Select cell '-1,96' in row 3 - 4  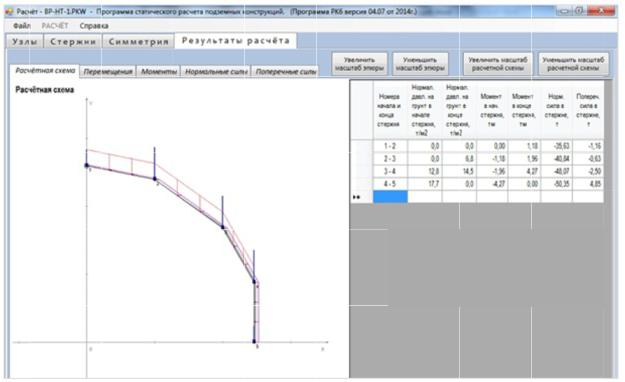[x=492, y=171]
